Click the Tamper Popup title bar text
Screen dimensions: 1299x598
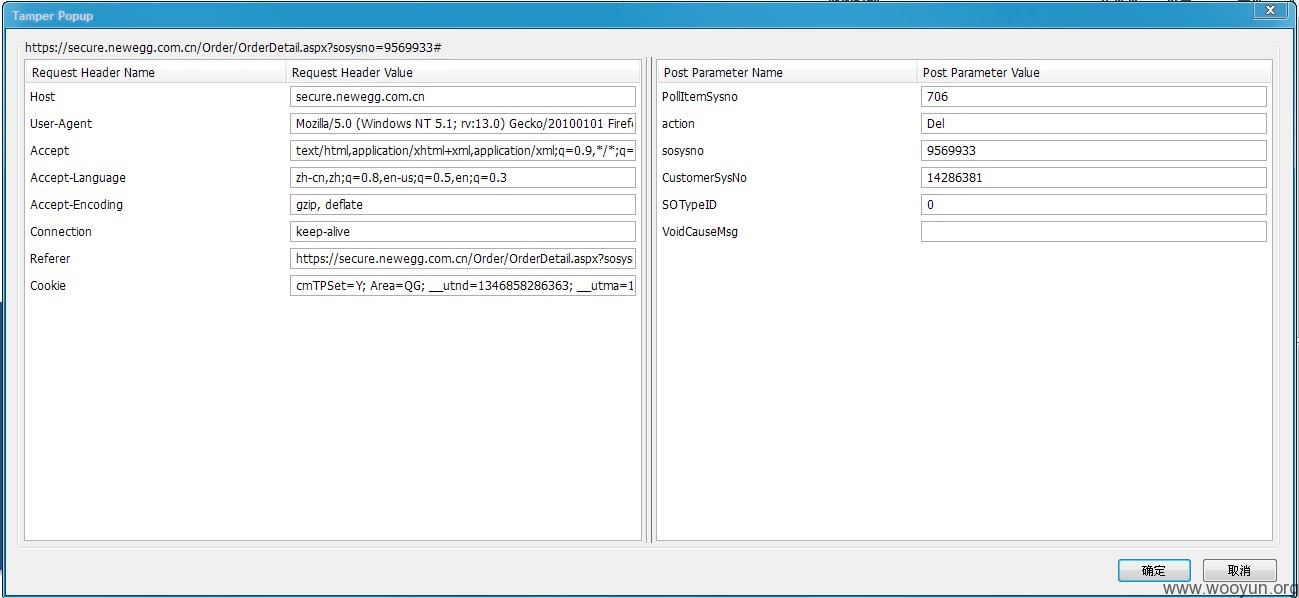coord(52,16)
